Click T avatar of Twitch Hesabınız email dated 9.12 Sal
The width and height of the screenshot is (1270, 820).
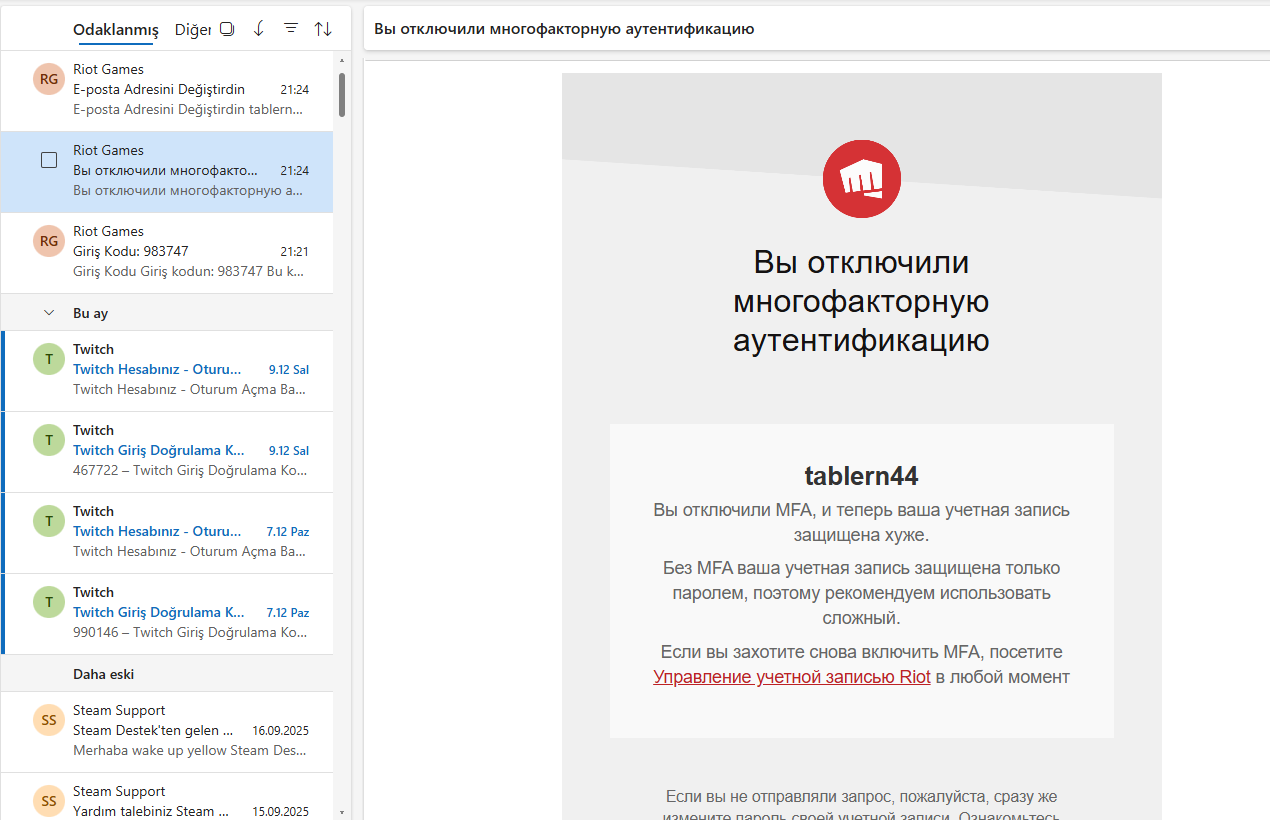tap(48, 359)
